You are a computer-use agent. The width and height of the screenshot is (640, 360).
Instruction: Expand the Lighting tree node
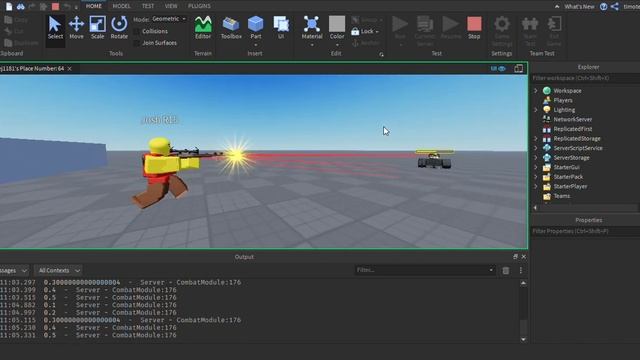click(x=536, y=110)
